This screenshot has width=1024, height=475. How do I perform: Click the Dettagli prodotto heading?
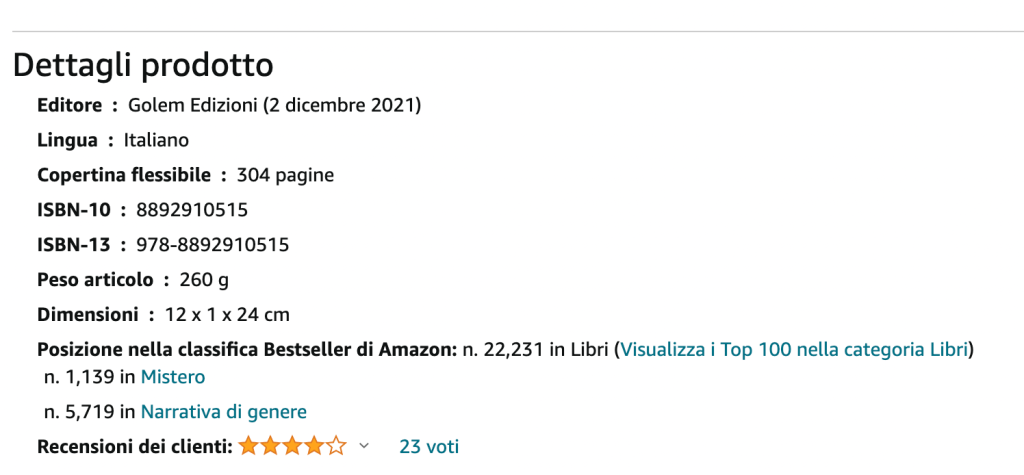coord(143,65)
